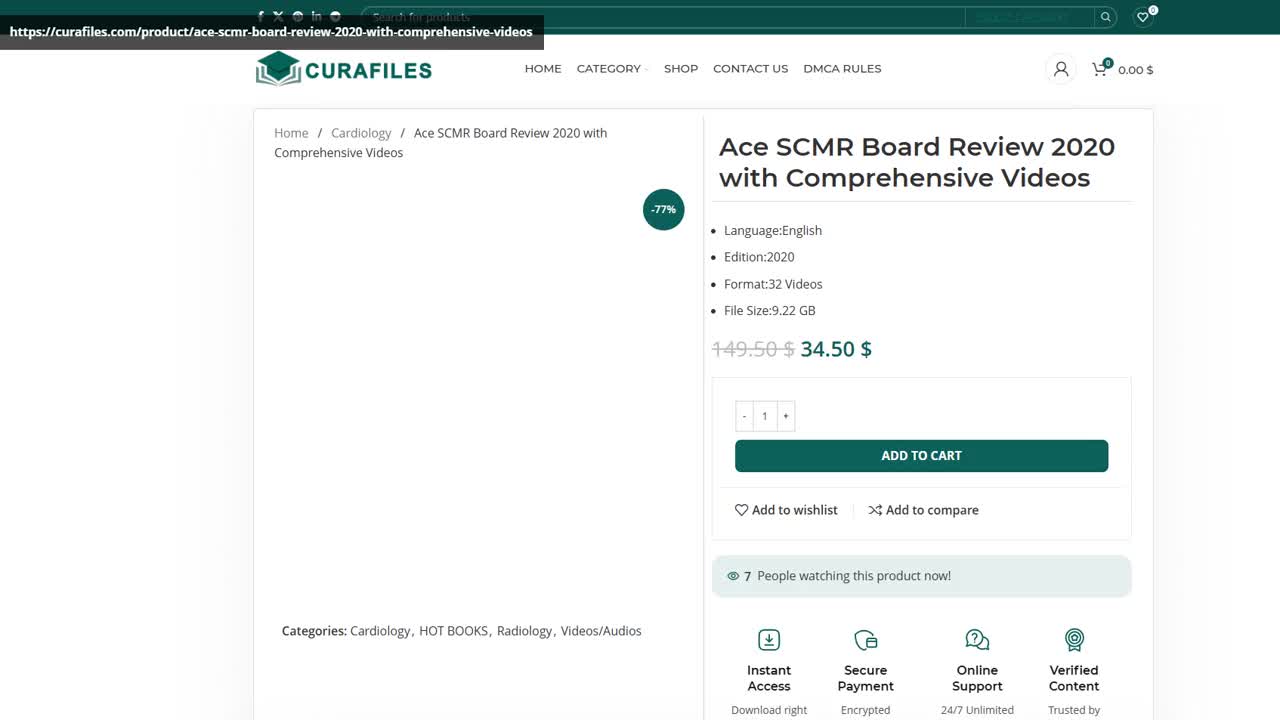
Task: Open the LinkedIn social icon
Action: [x=316, y=16]
